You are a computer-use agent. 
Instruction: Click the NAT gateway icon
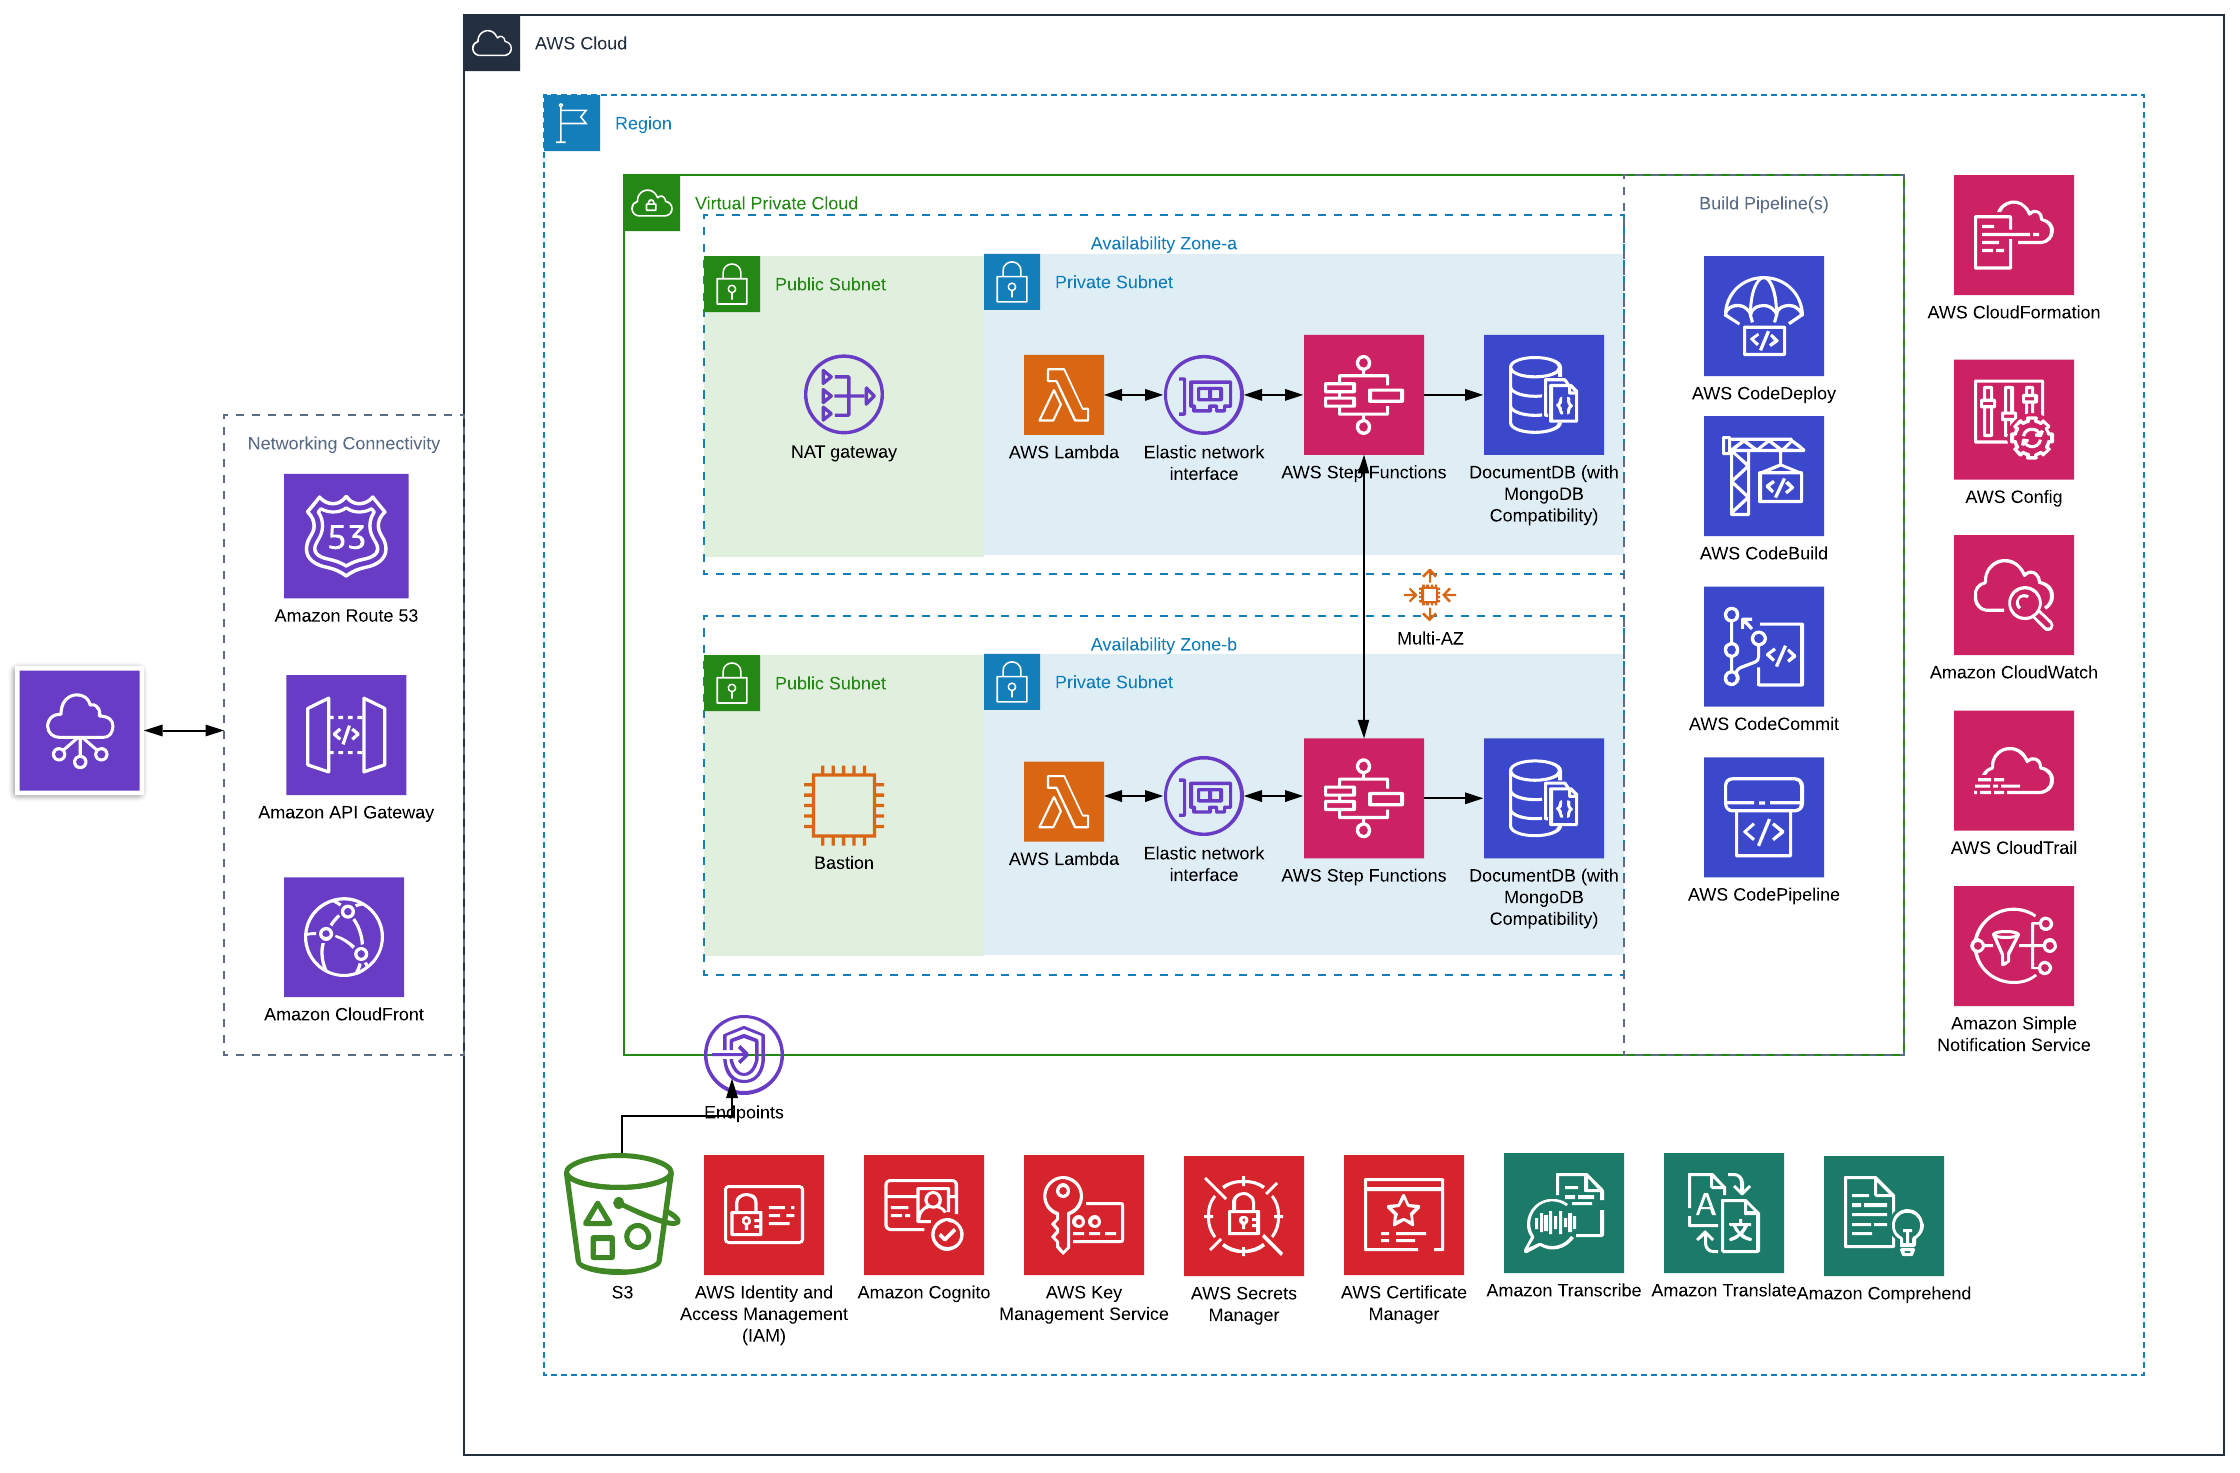tap(844, 395)
